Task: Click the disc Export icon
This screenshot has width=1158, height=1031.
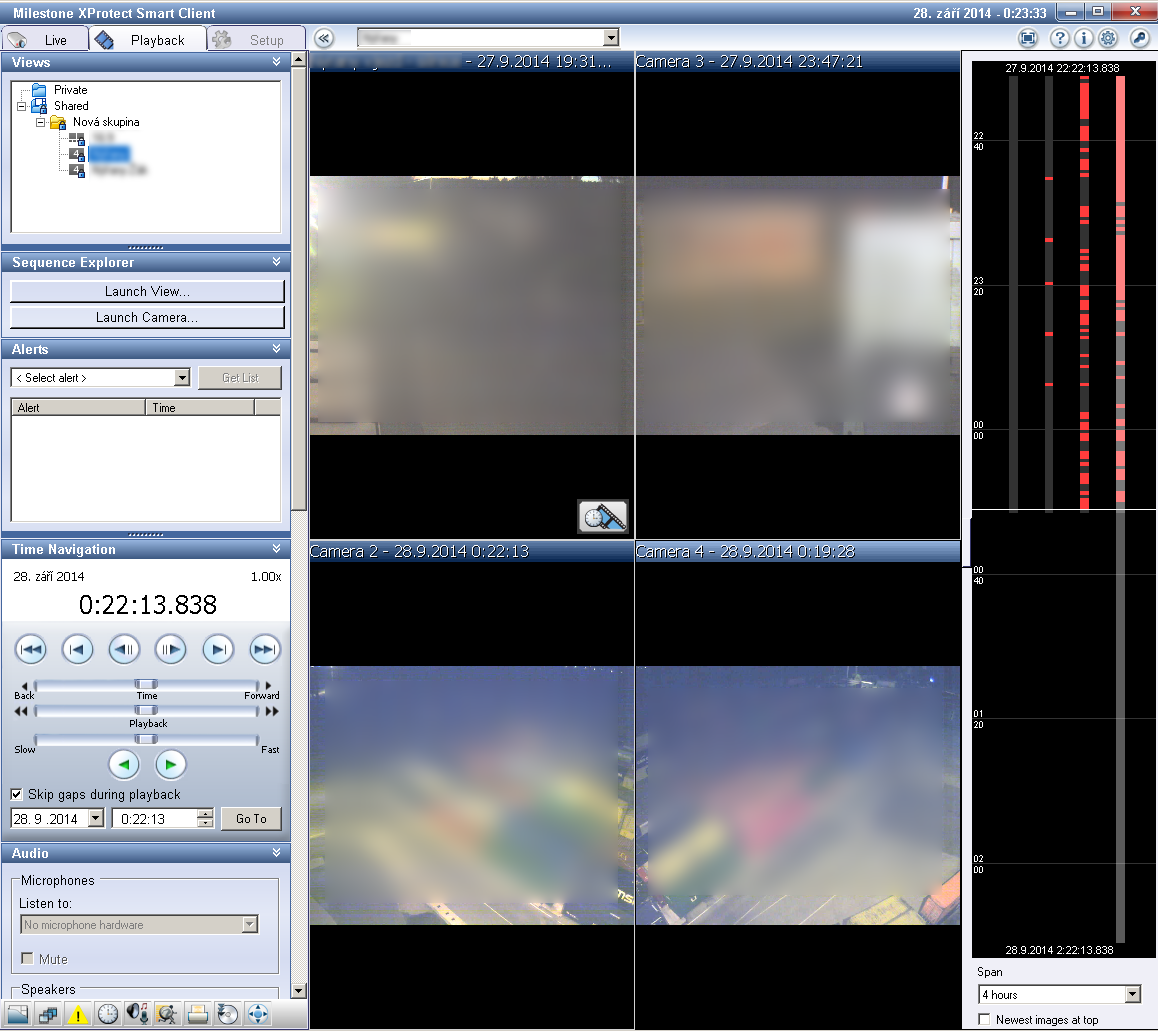Action: [227, 1014]
